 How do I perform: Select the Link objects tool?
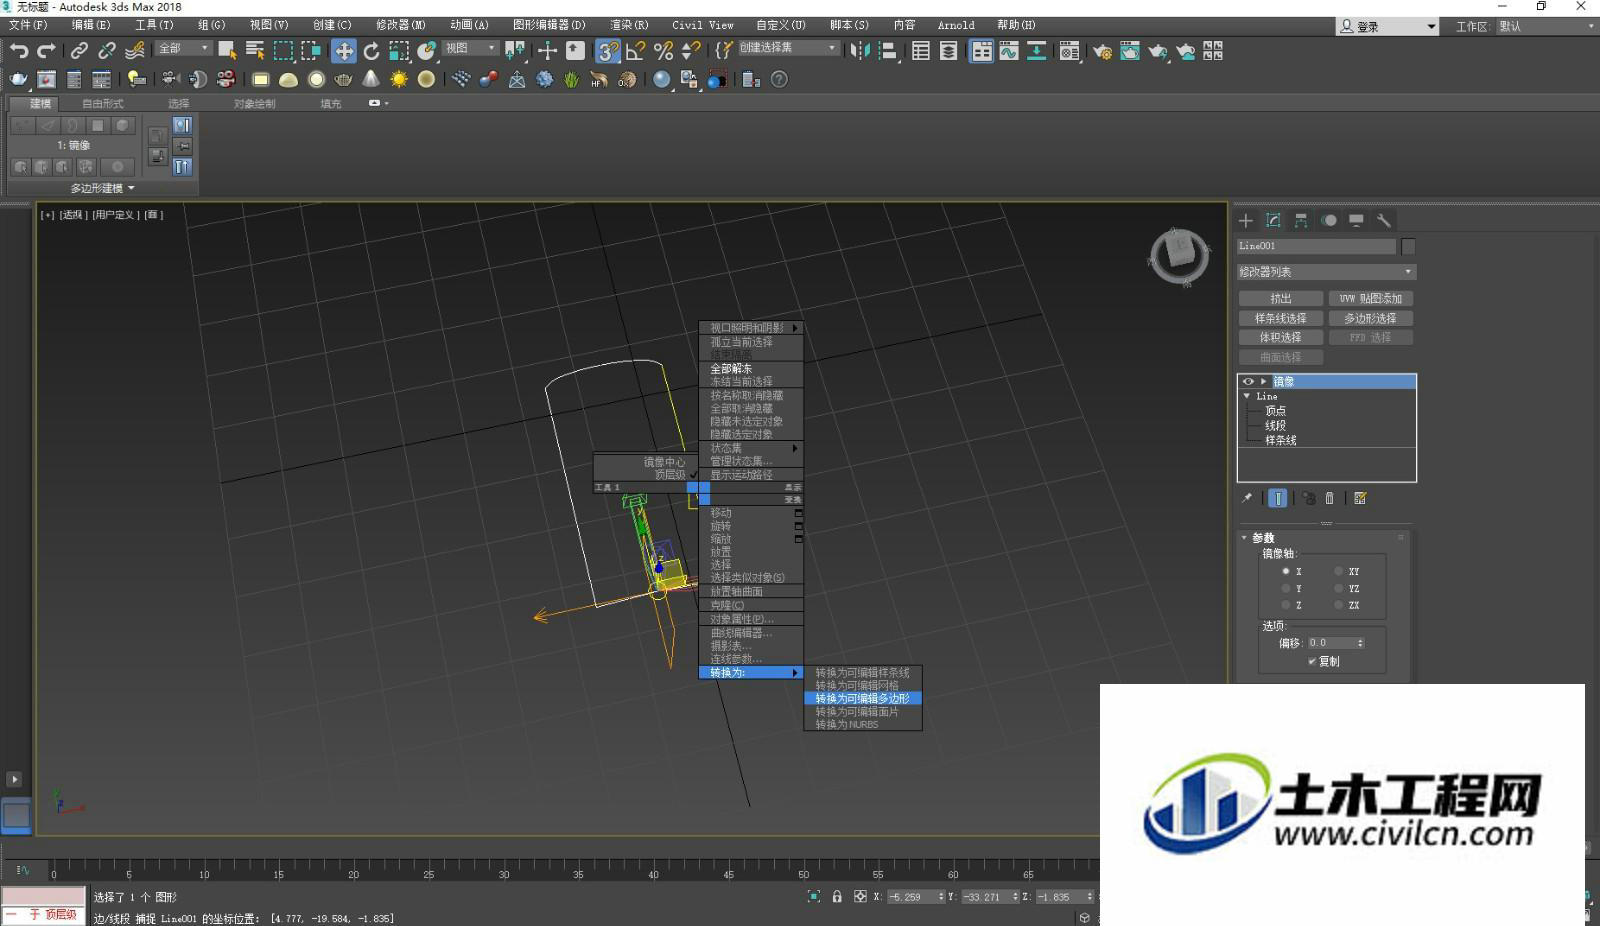[79, 50]
